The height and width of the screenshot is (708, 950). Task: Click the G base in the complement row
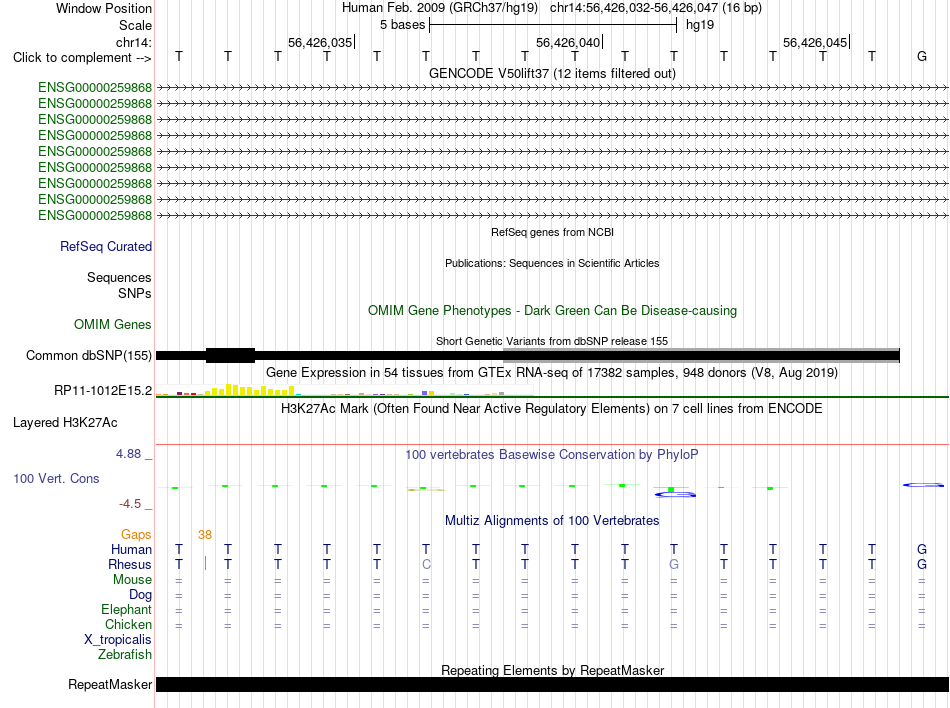(922, 56)
